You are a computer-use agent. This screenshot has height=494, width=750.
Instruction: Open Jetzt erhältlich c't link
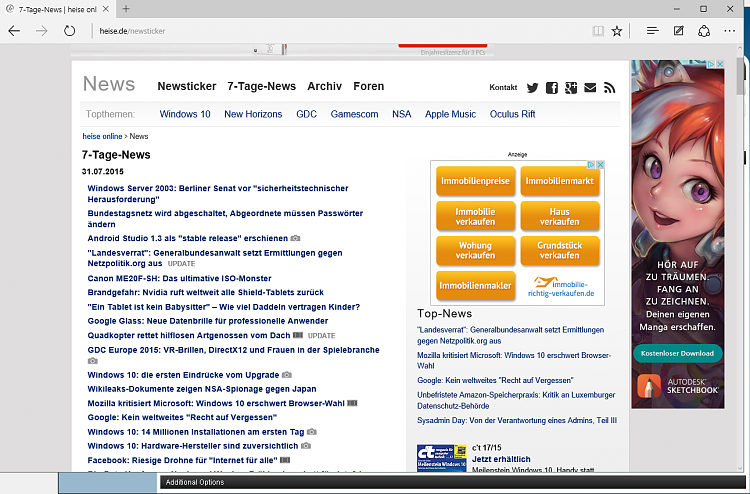coord(501,459)
